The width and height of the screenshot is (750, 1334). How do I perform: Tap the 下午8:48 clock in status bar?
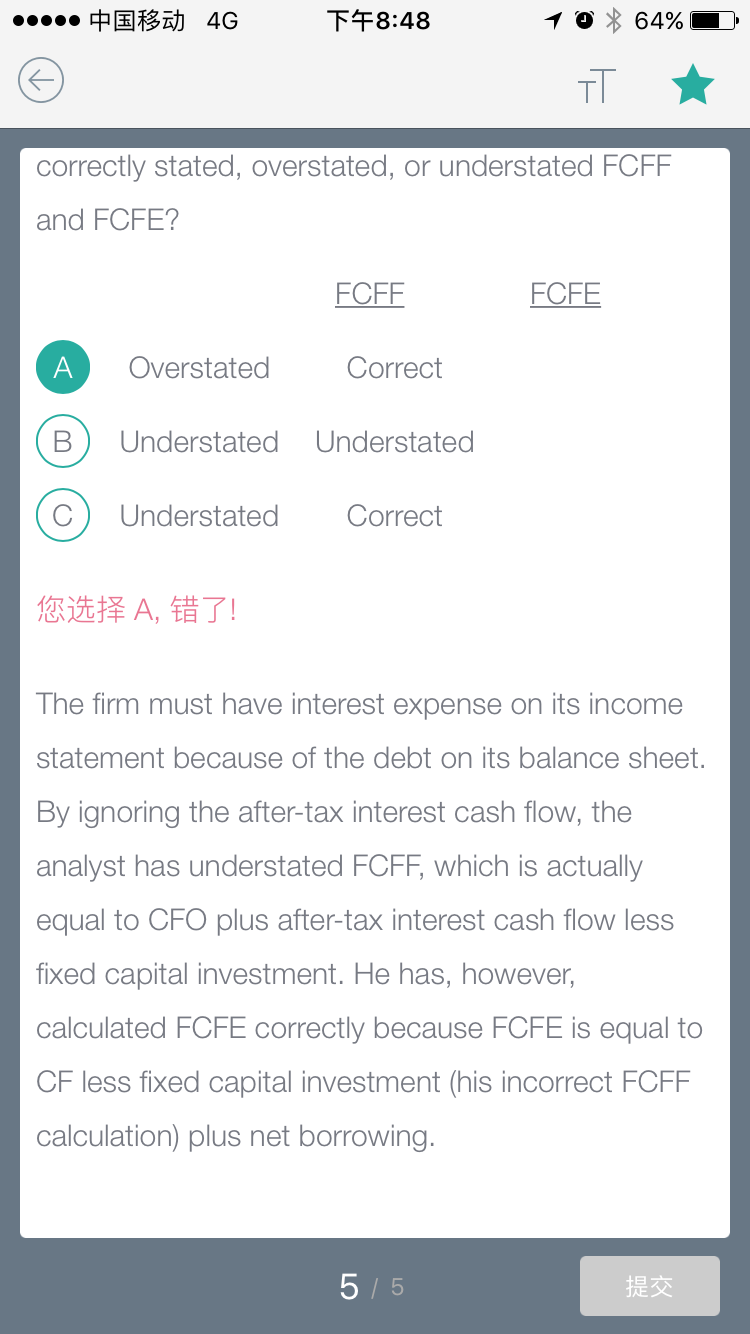point(378,21)
